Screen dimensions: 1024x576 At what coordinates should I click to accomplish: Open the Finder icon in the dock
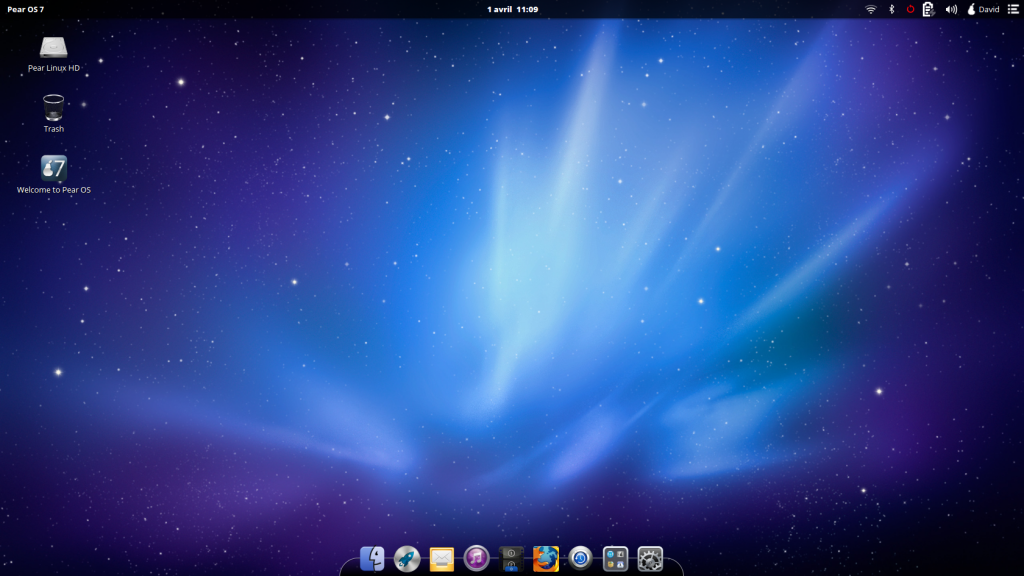[372, 558]
